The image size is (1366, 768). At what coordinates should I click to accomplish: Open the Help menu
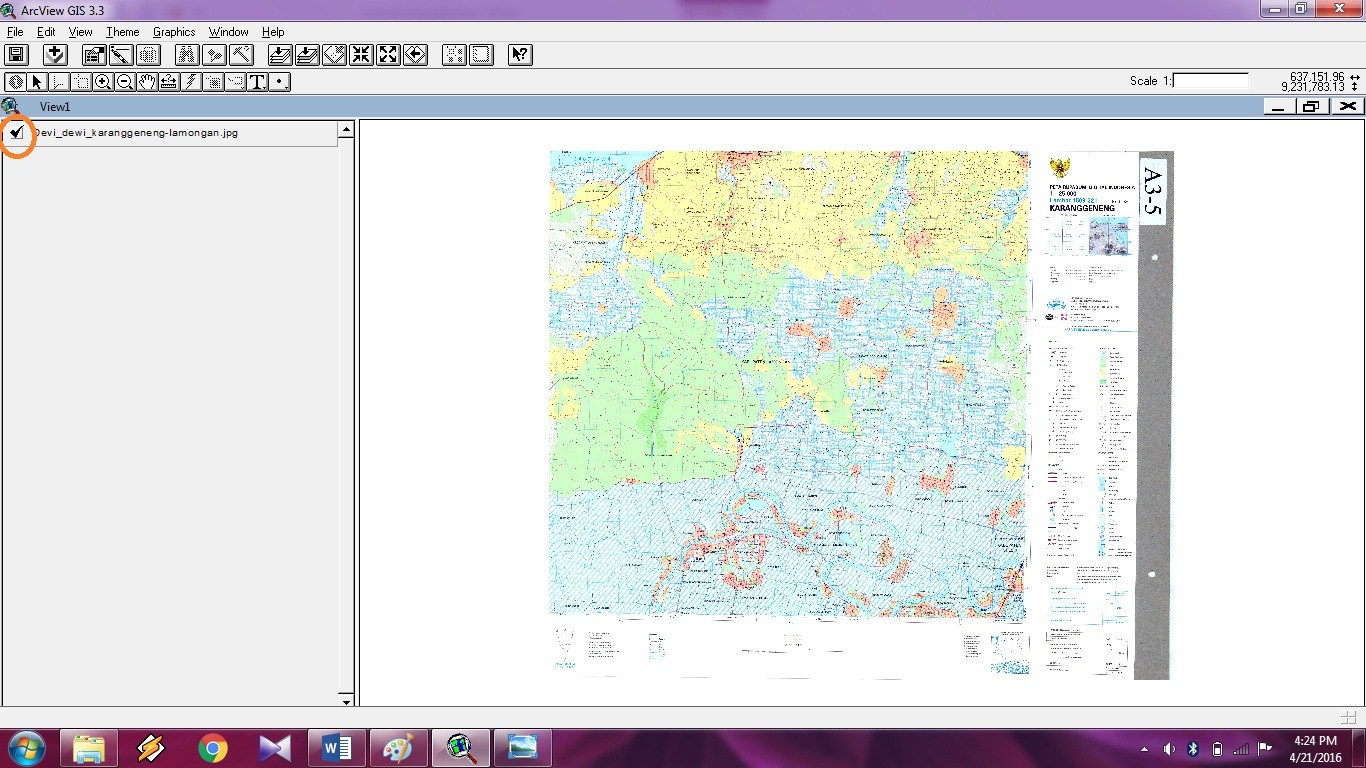pyautogui.click(x=273, y=32)
